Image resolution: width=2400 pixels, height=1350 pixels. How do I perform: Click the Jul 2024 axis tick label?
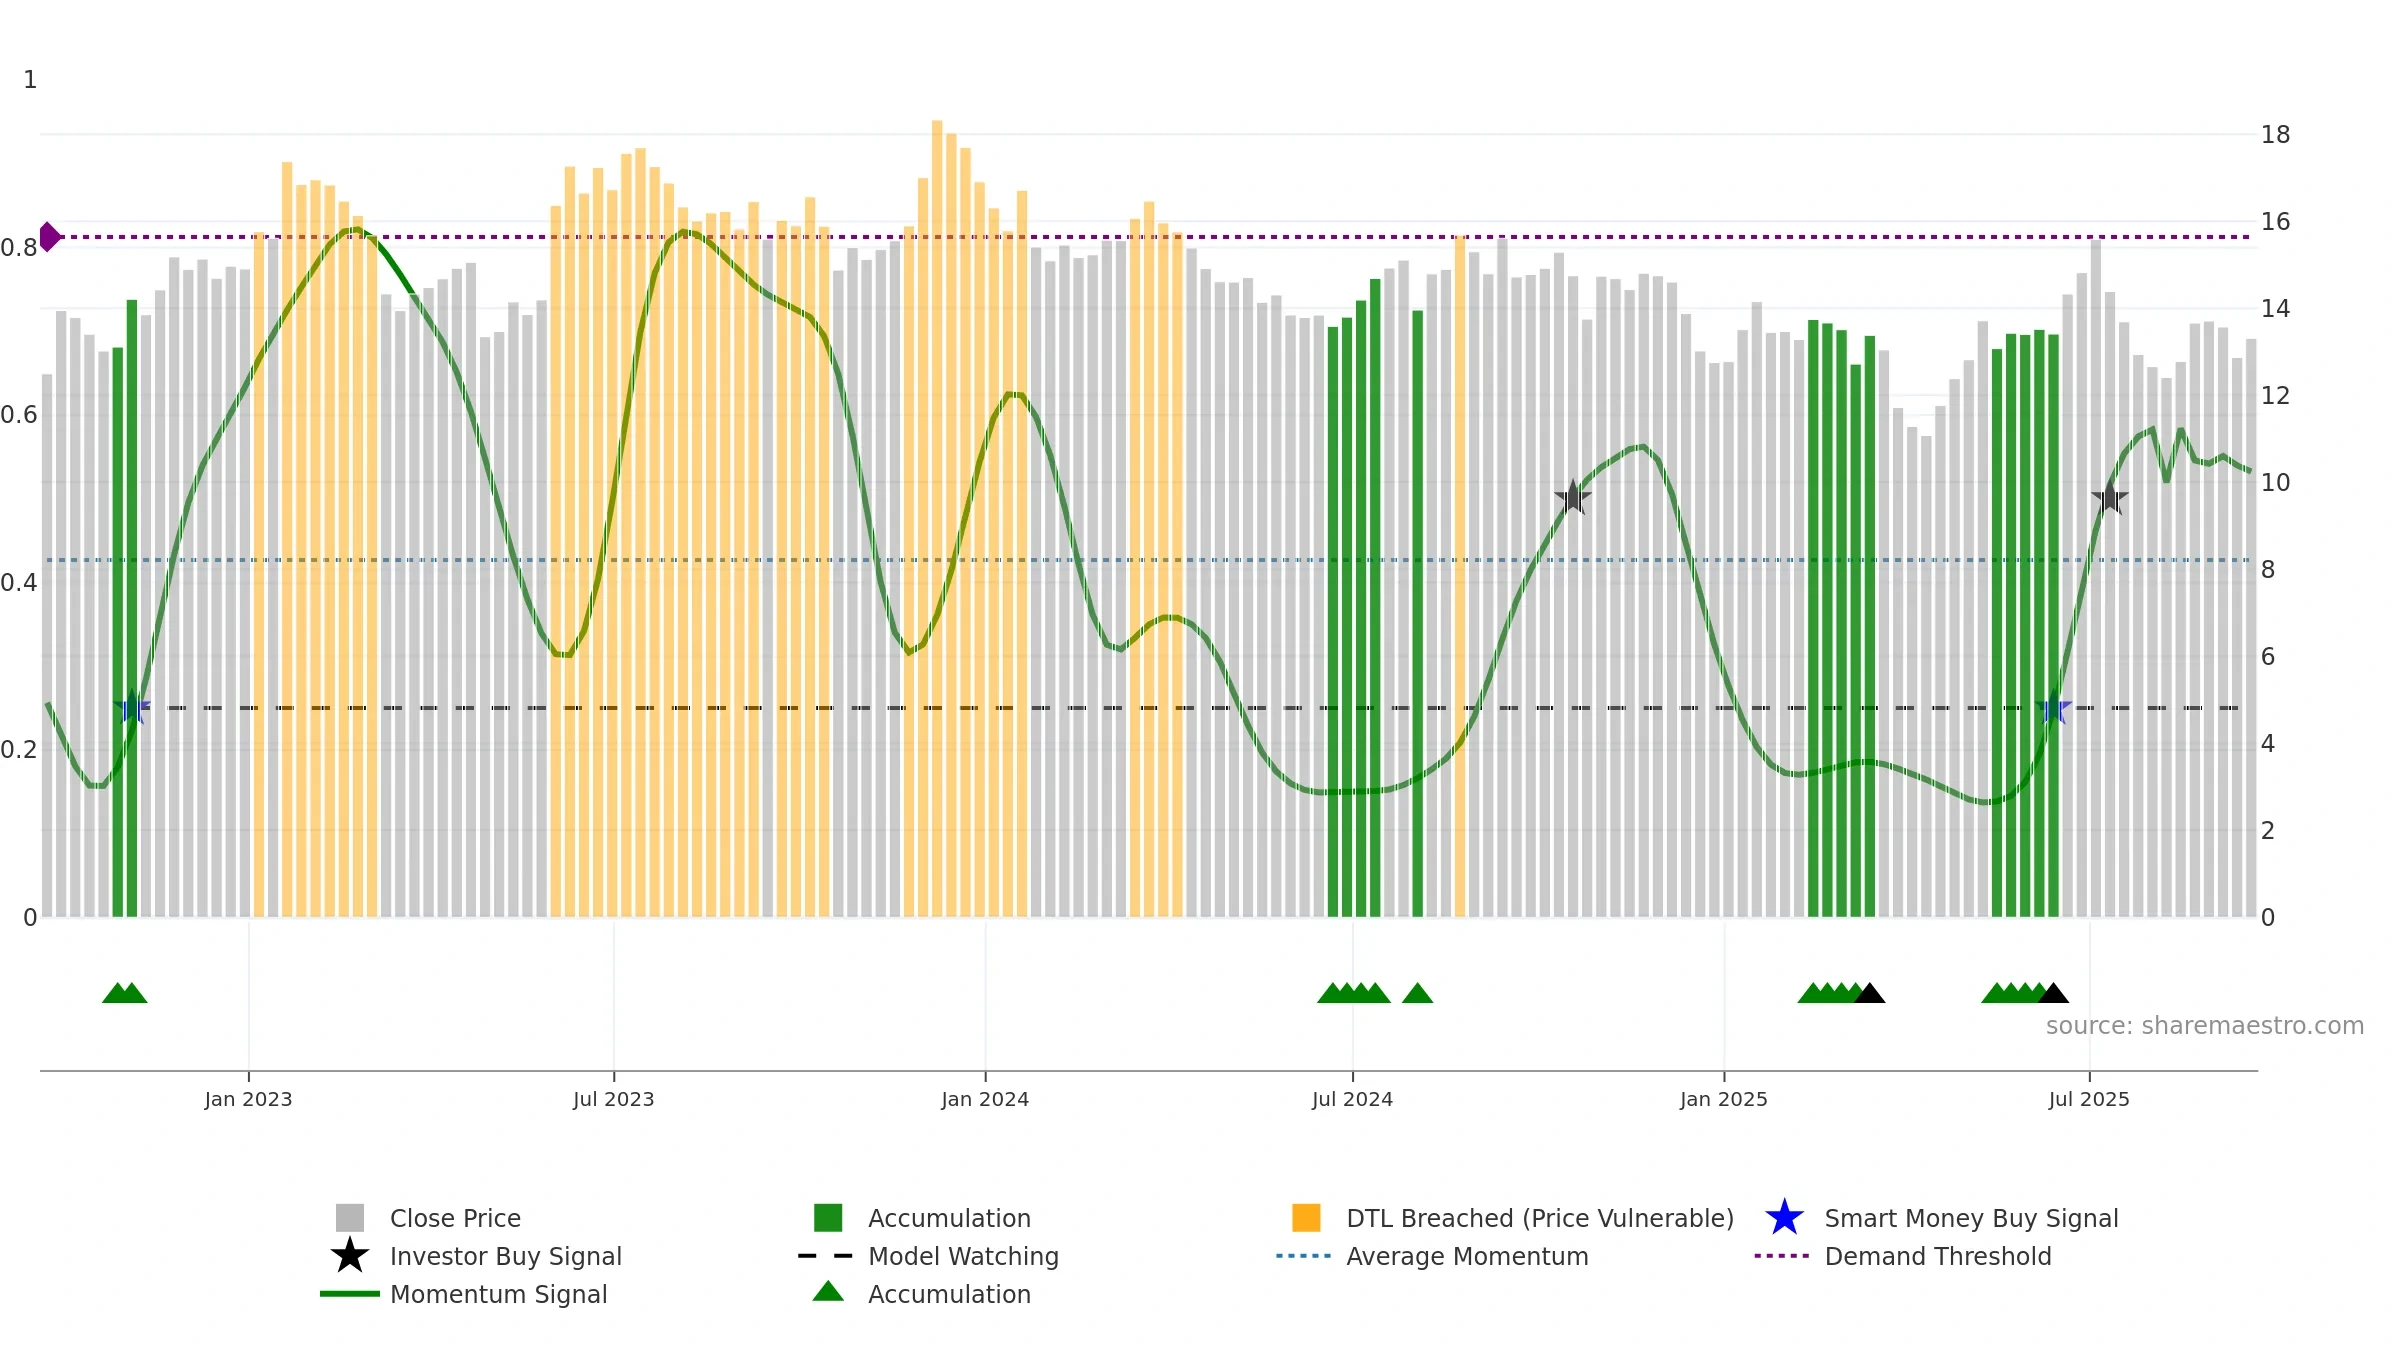pyautogui.click(x=1352, y=1100)
